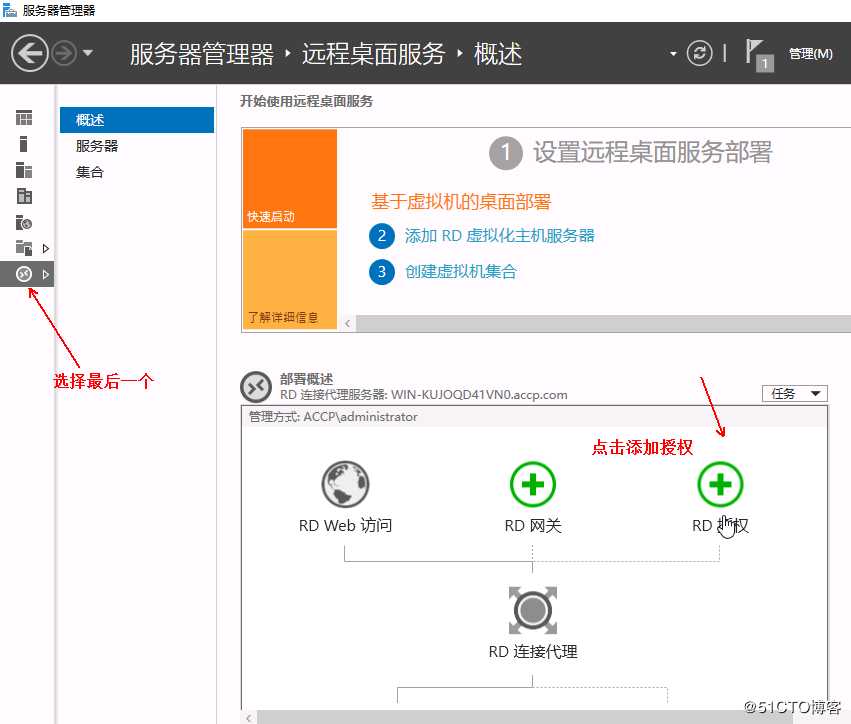Click the RD Web 访问 label
This screenshot has width=851, height=724.
click(345, 526)
